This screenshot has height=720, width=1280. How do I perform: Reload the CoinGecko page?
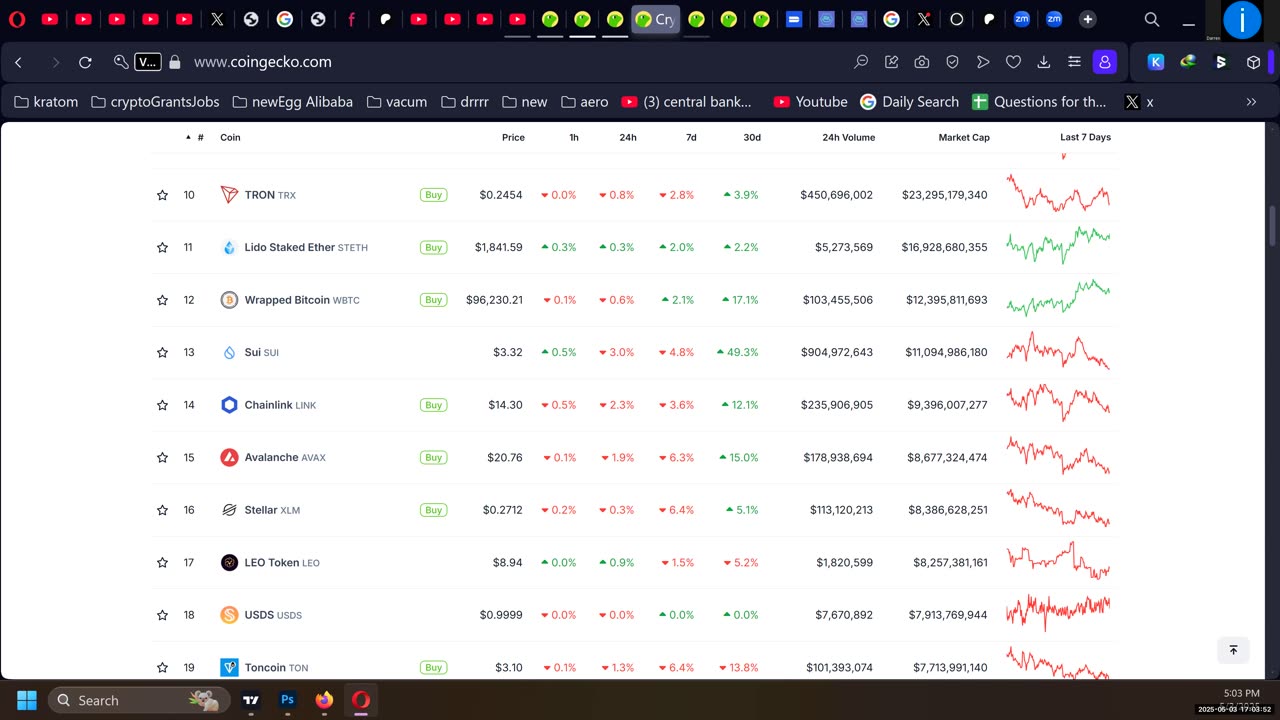[x=85, y=62]
